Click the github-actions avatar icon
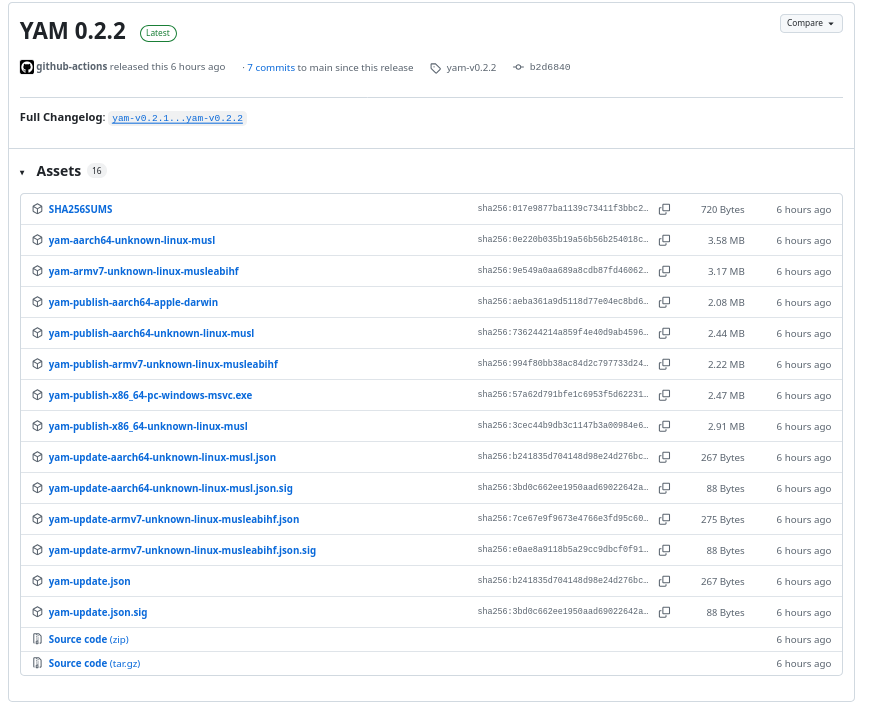 (27, 67)
